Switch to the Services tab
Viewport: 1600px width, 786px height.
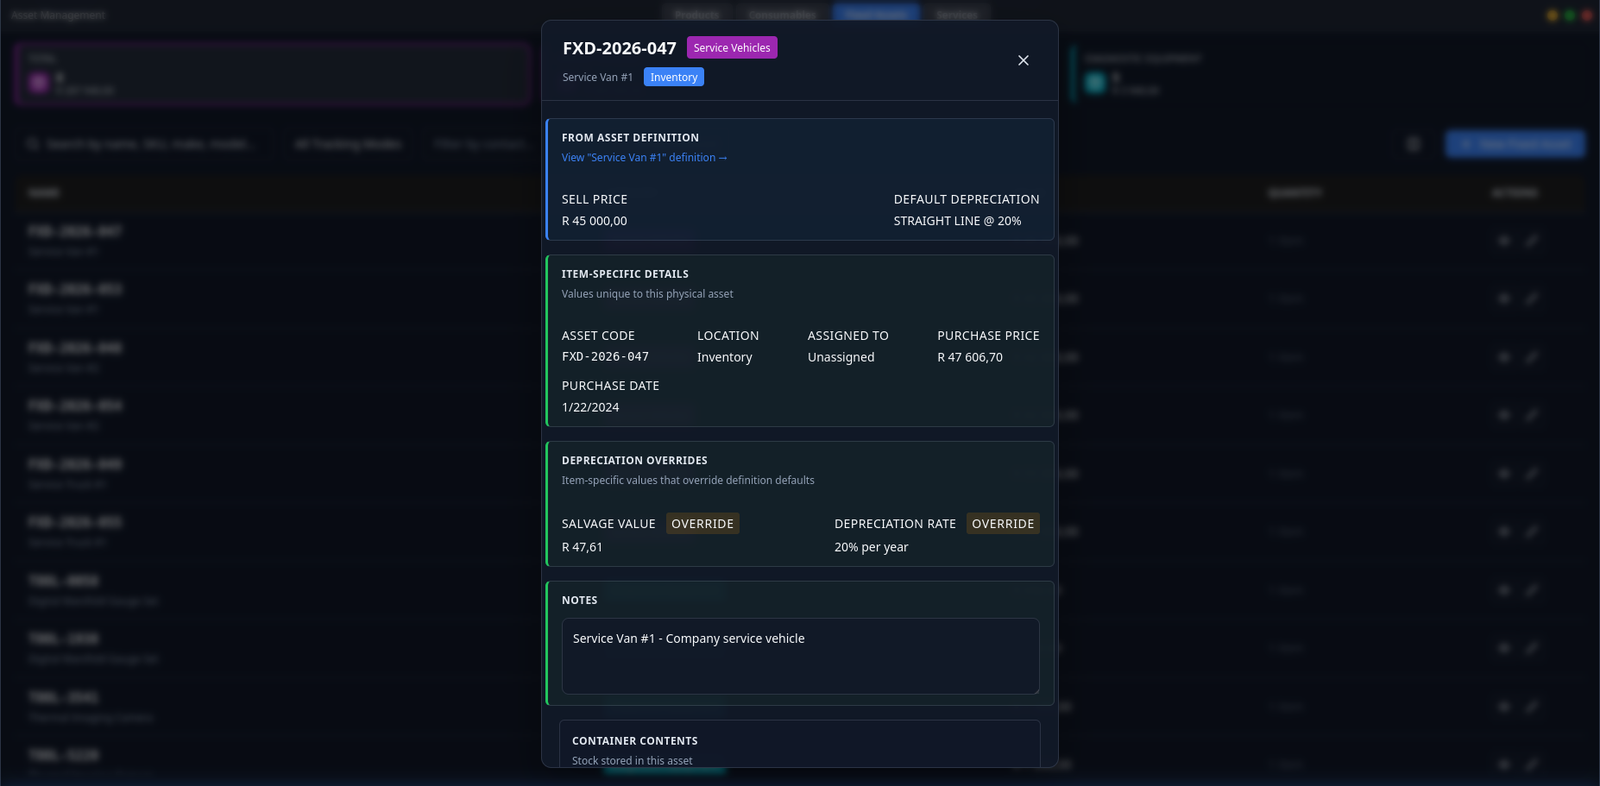point(957,15)
